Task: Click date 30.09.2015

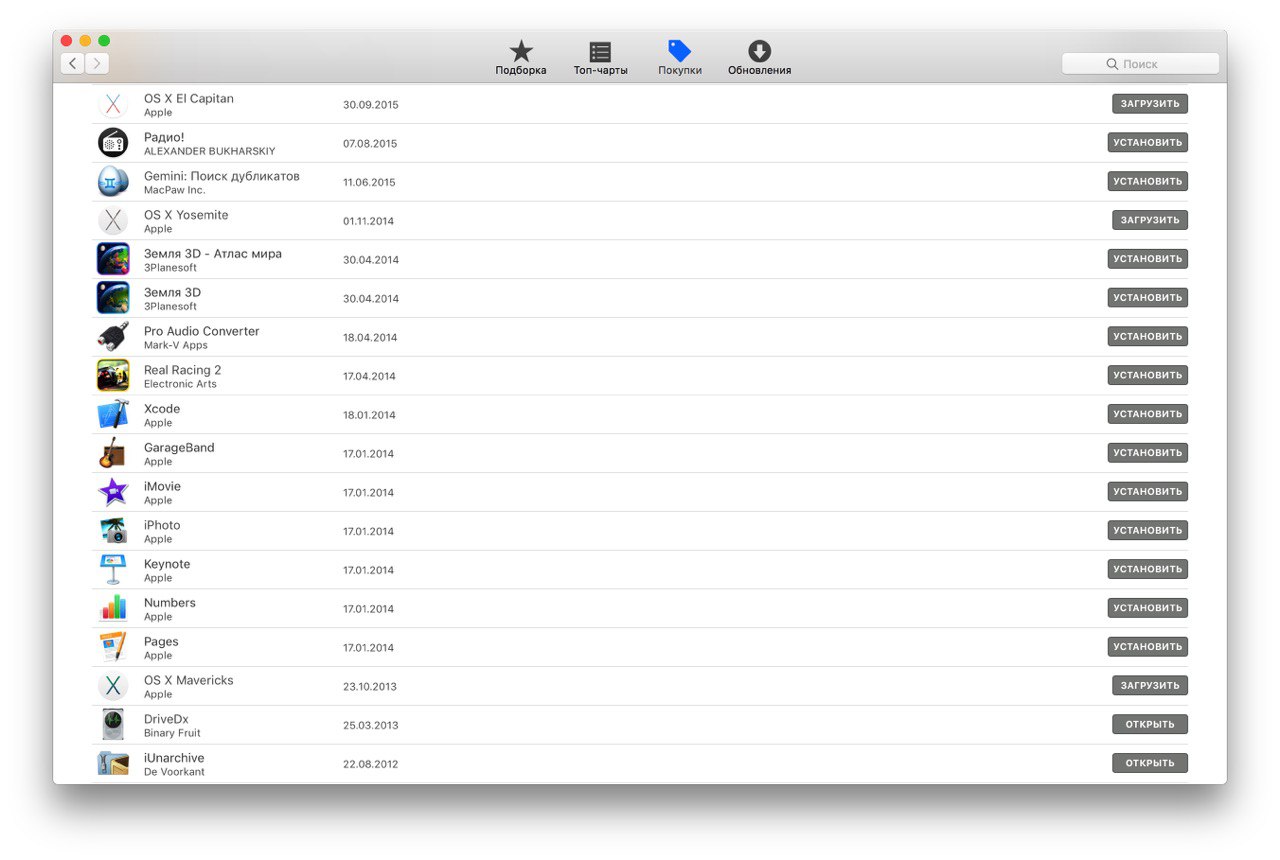Action: click(x=370, y=105)
